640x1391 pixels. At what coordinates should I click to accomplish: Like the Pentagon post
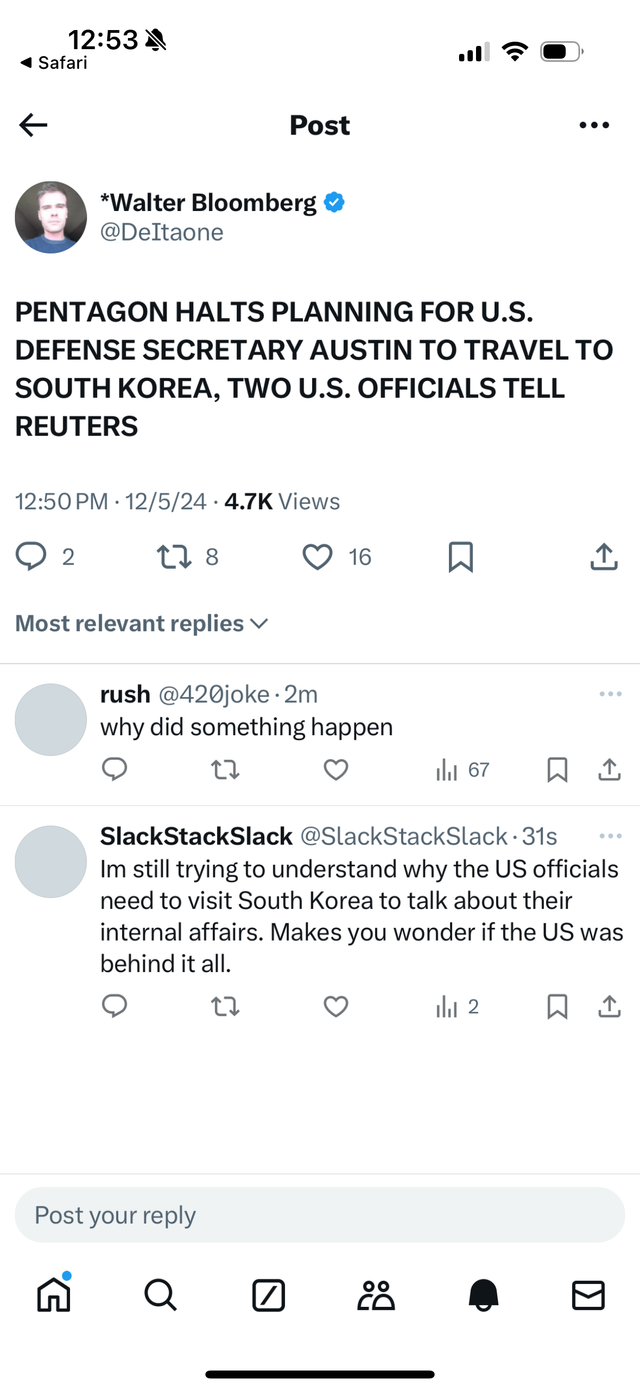tap(316, 557)
